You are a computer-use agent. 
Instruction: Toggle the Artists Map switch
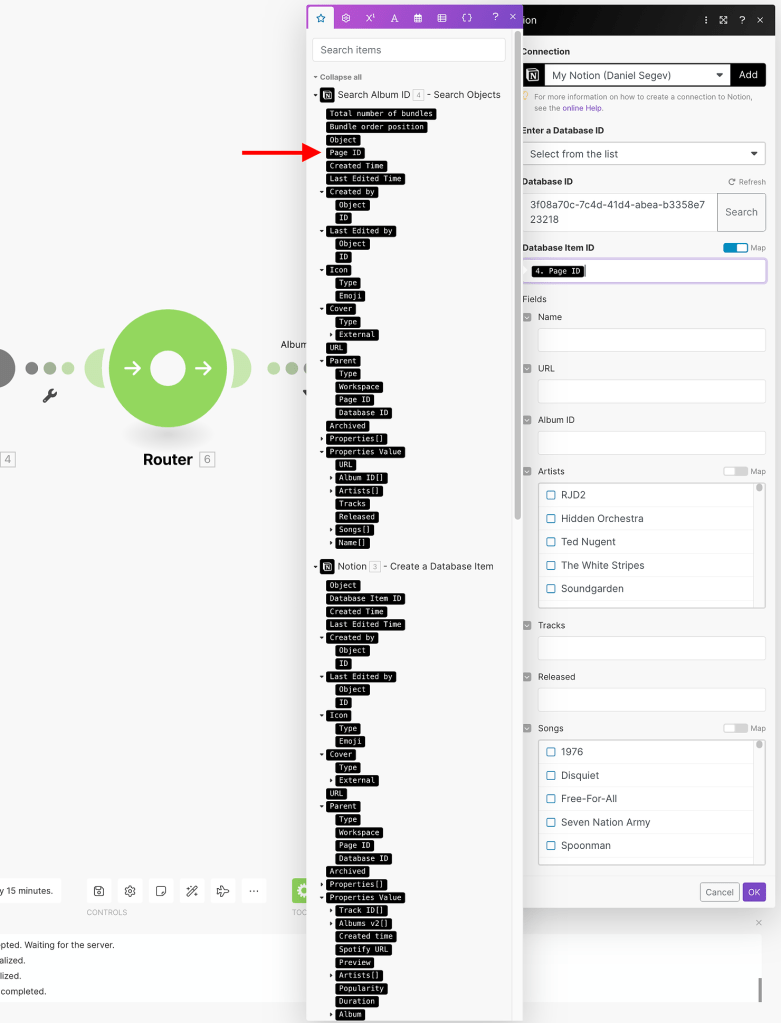pyautogui.click(x=735, y=471)
